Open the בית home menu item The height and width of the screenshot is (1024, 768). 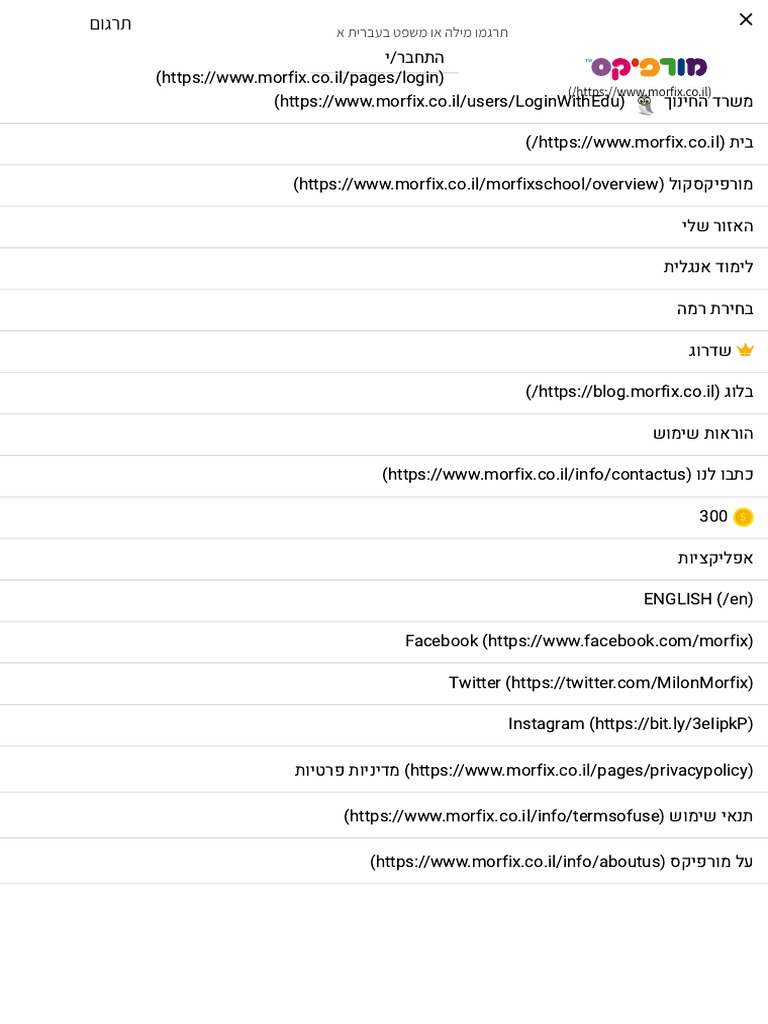click(384, 143)
